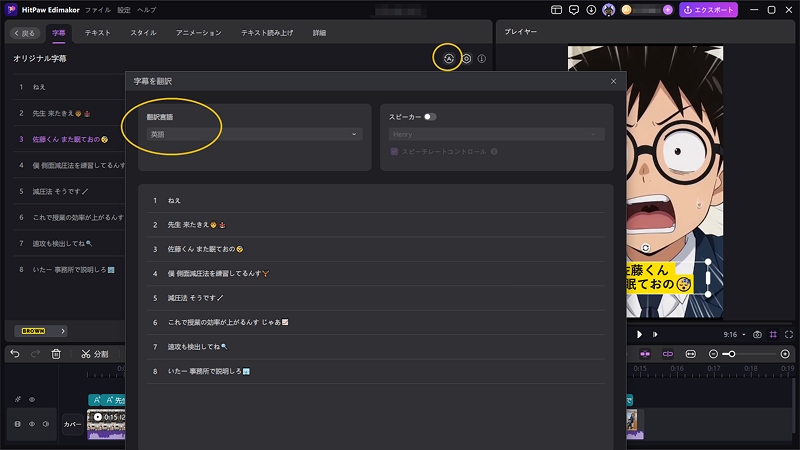Click the エクスポート export button

[x=708, y=10]
